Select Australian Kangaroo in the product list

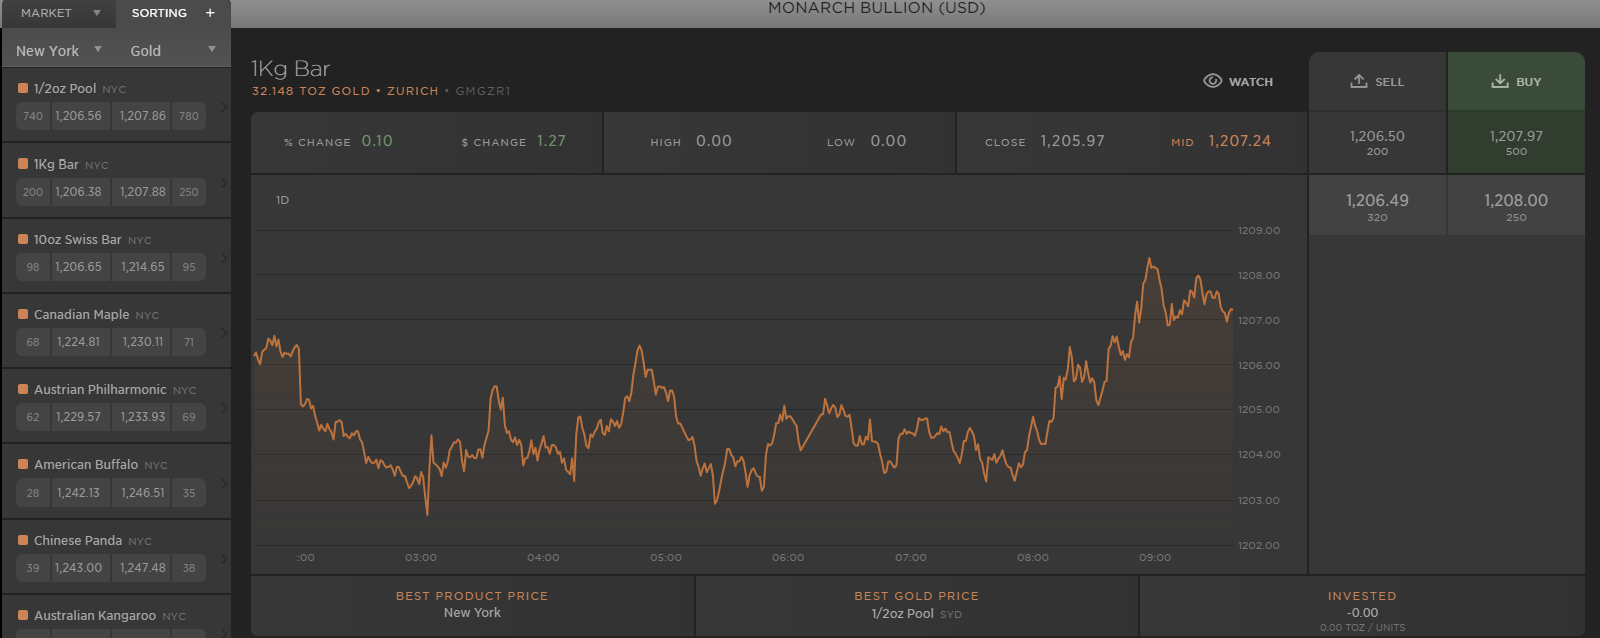[95, 615]
